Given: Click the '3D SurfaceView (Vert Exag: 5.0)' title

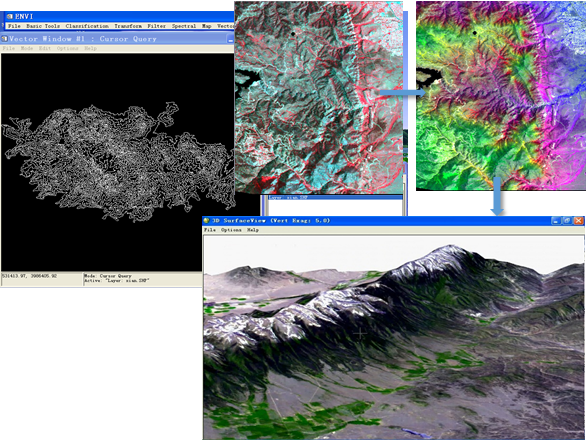Looking at the screenshot, I should pyautogui.click(x=271, y=221).
